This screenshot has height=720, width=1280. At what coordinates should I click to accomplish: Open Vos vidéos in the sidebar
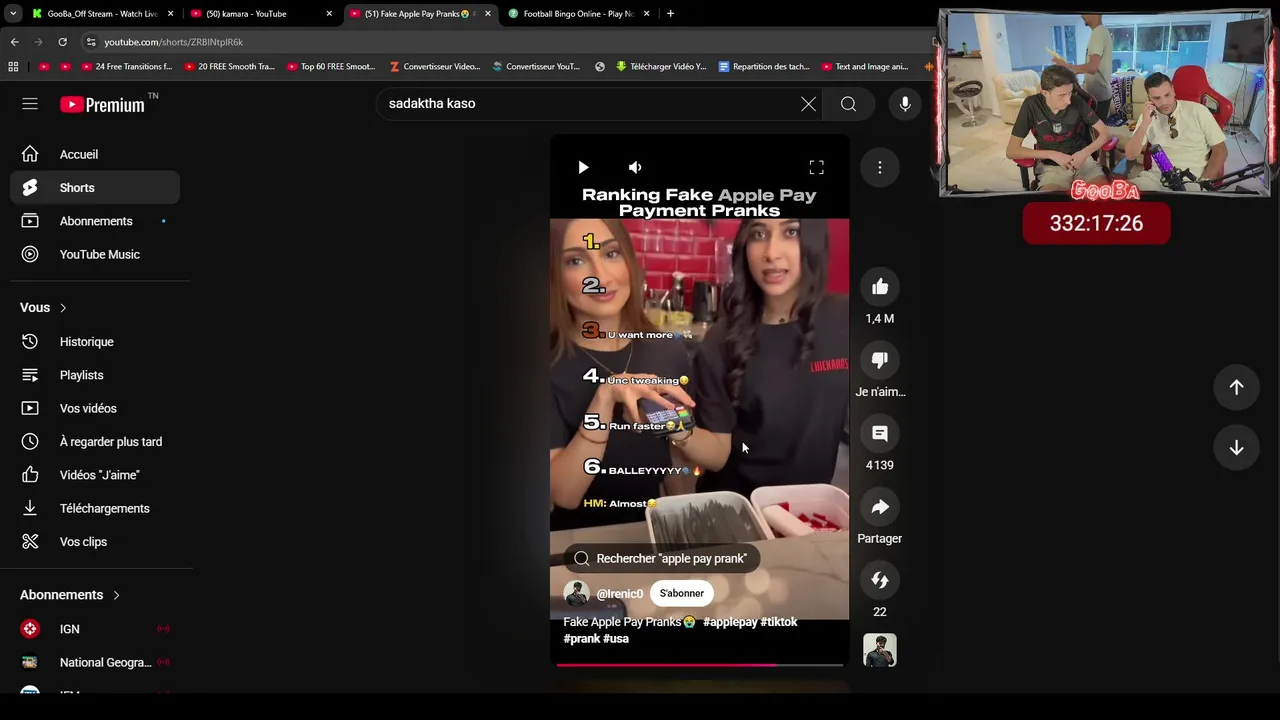click(x=95, y=408)
